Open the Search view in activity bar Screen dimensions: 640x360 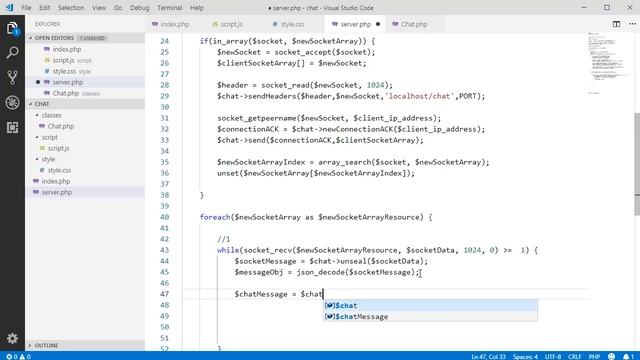[x=12, y=53]
